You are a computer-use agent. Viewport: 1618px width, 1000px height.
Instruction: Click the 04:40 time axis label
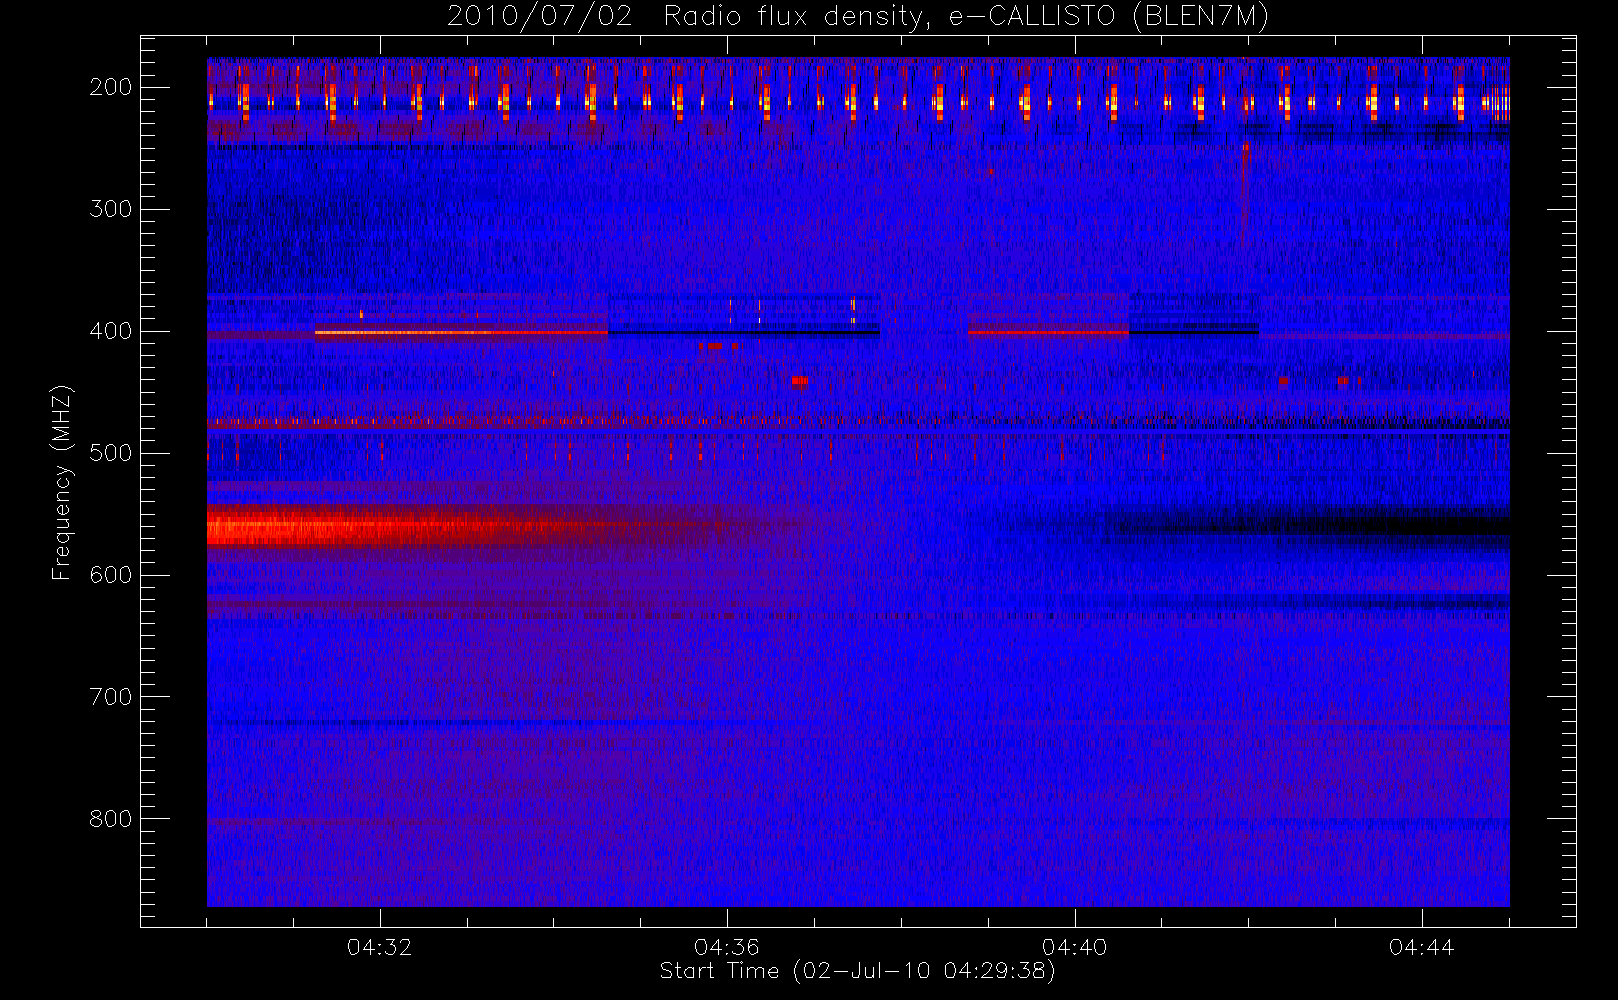pos(1074,947)
